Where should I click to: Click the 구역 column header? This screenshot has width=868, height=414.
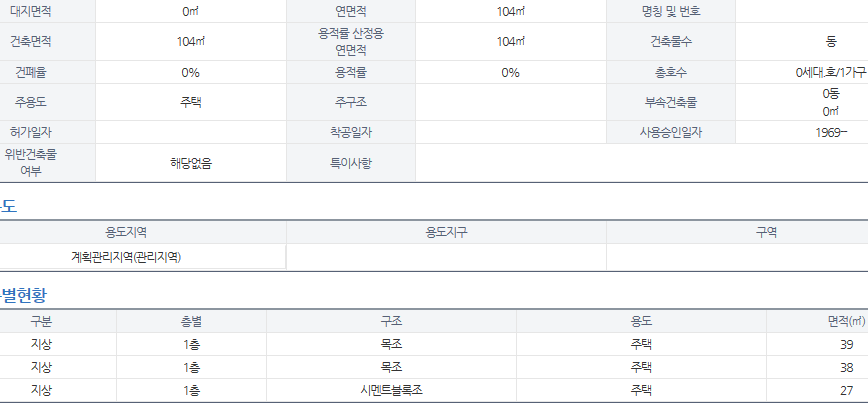tap(767, 232)
